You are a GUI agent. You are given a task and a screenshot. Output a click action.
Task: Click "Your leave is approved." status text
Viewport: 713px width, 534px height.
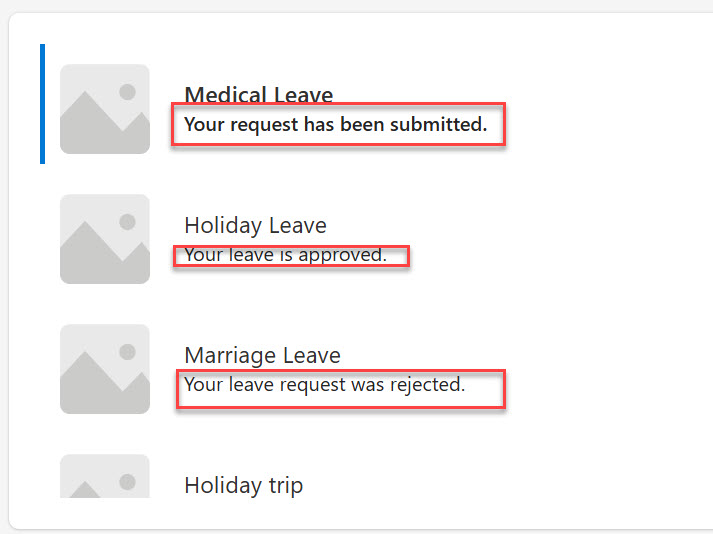[285, 255]
